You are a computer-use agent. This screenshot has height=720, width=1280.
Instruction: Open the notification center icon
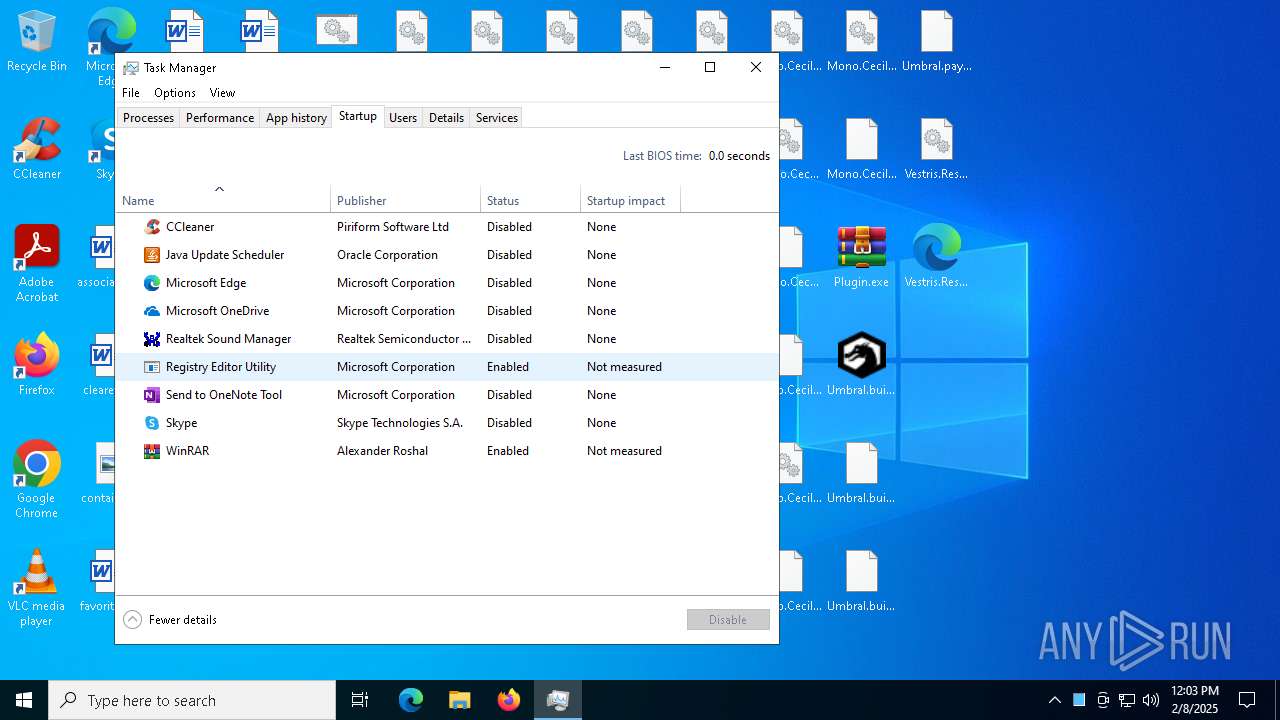tap(1247, 700)
